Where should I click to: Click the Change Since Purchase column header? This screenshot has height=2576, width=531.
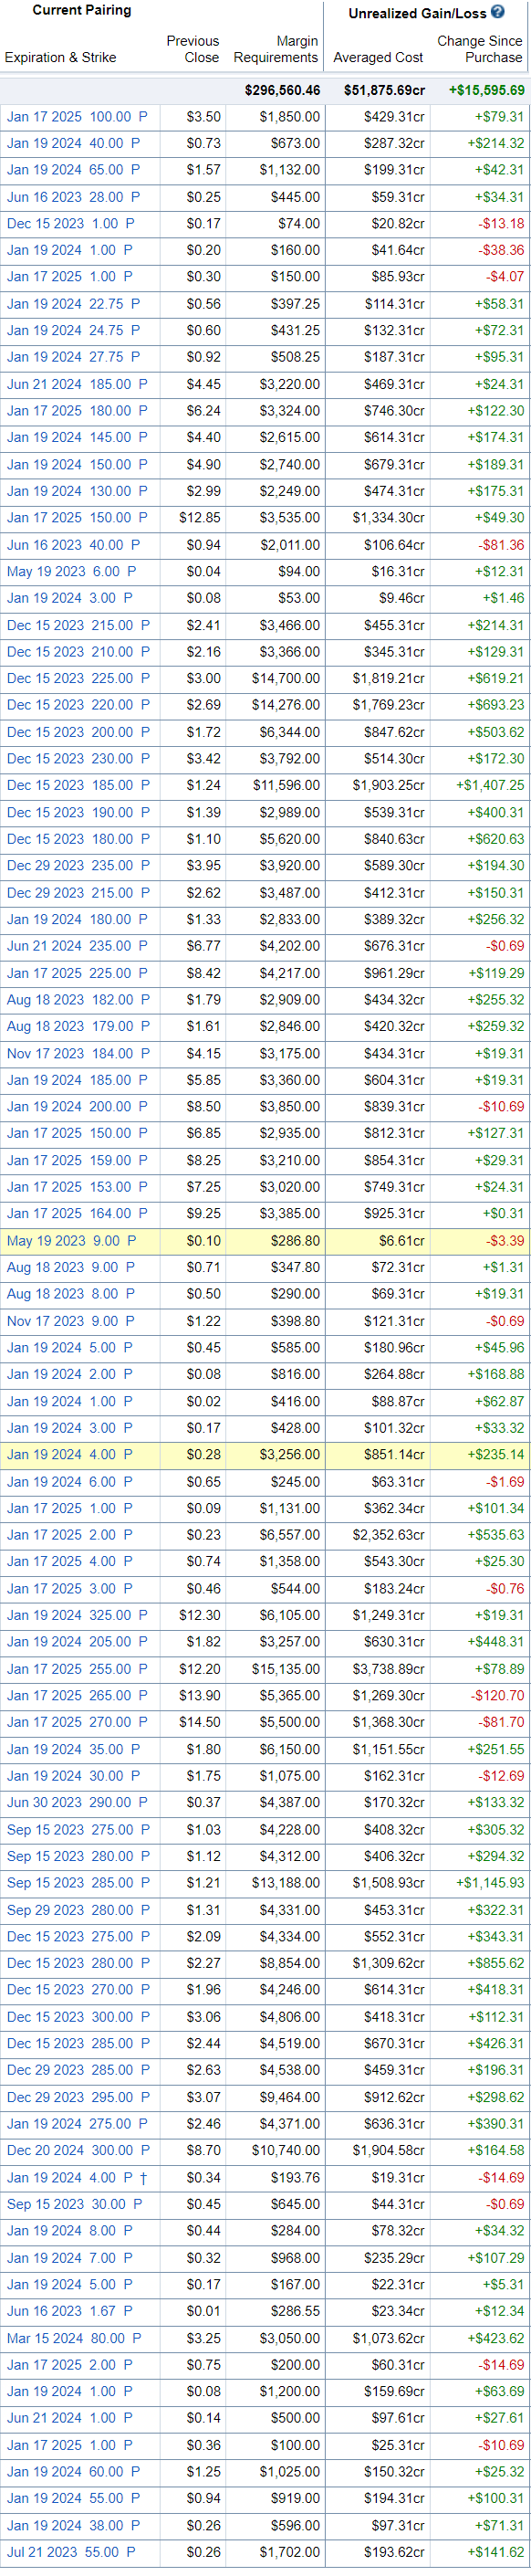click(x=479, y=49)
